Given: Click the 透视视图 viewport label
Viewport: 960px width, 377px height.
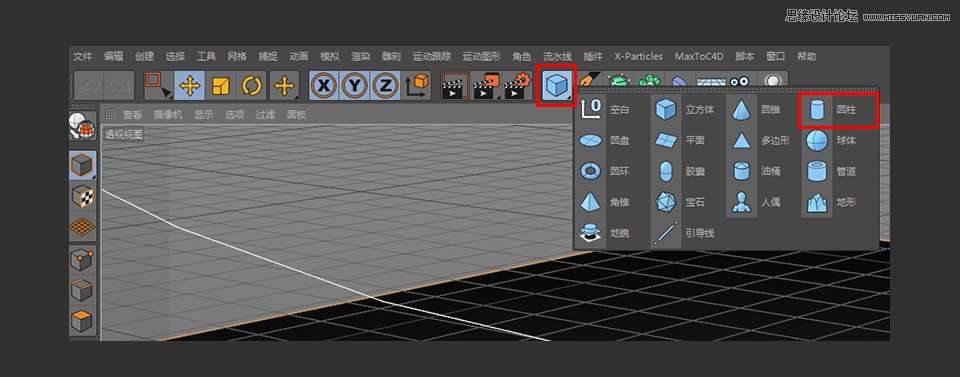Looking at the screenshot, I should click(x=124, y=135).
